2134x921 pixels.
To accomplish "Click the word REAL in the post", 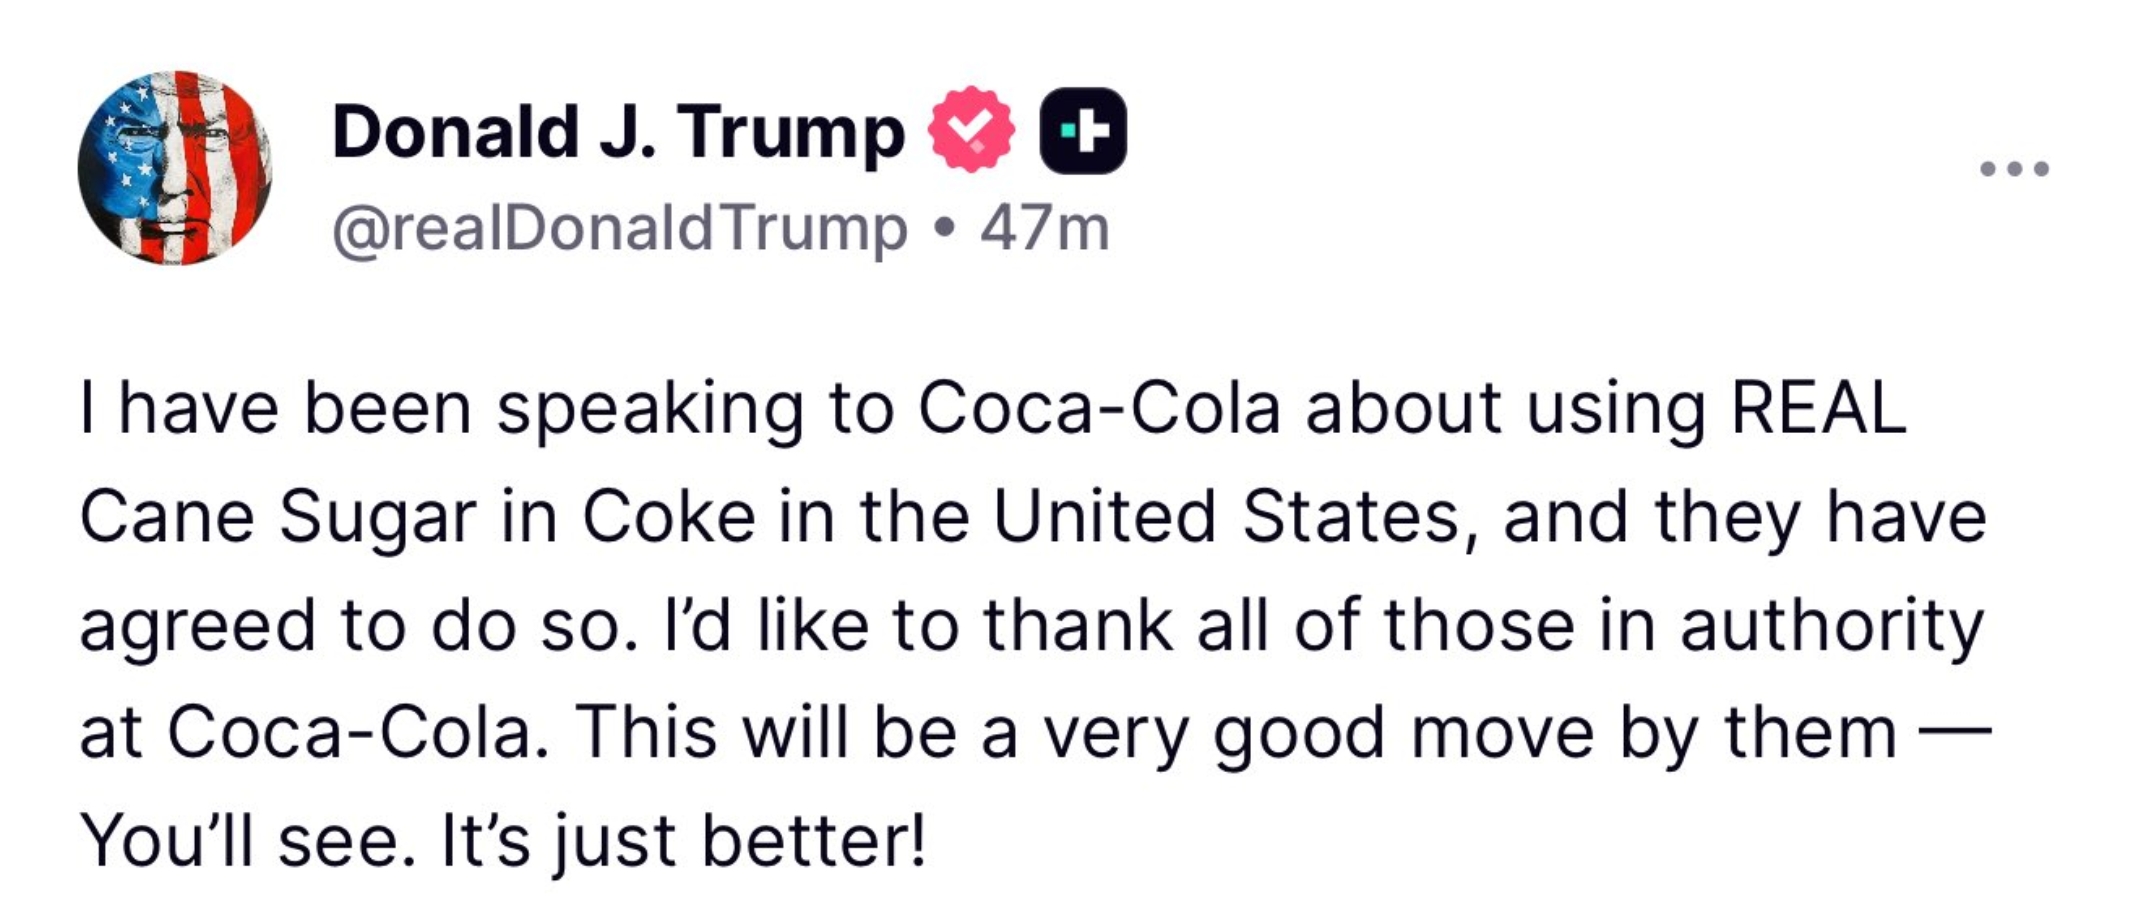I will tap(1818, 409).
